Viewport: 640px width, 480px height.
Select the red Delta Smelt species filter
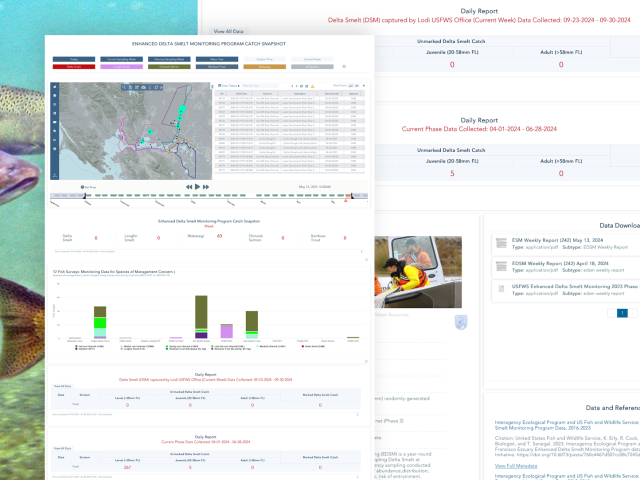[x=74, y=67]
